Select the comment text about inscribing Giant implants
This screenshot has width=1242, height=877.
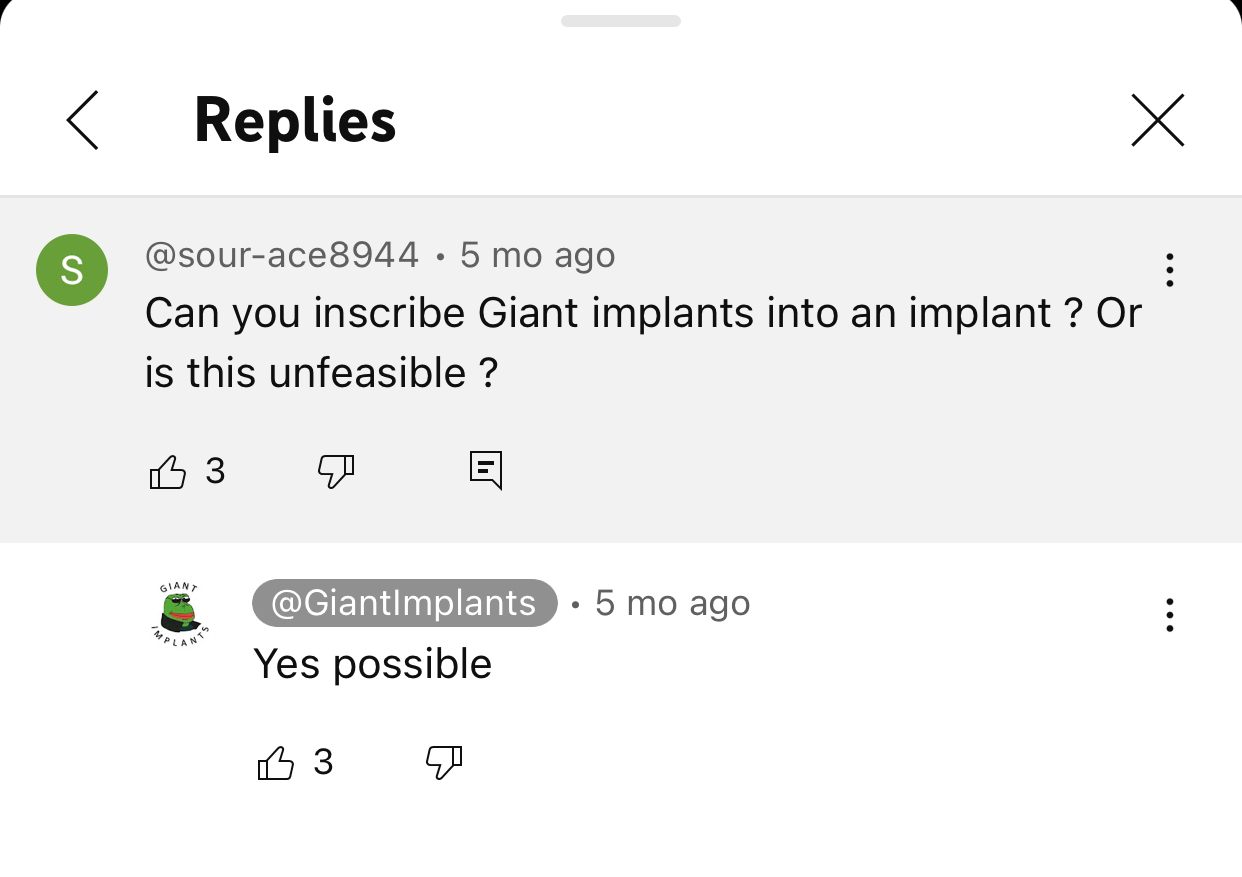(x=643, y=343)
